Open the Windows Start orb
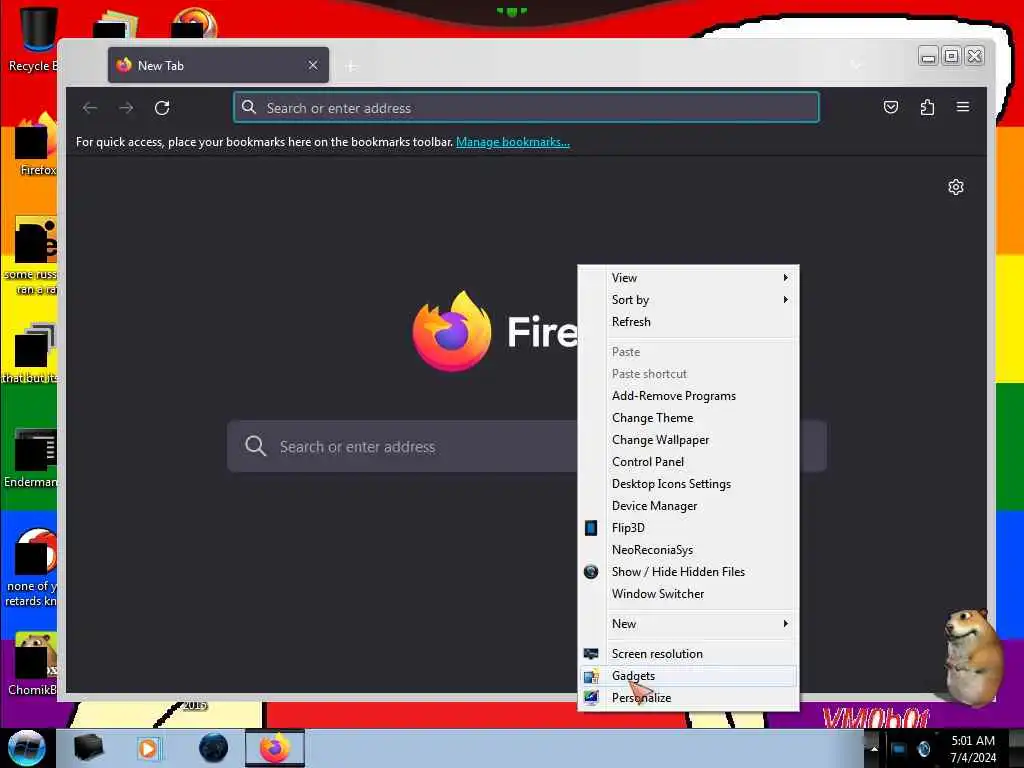 point(26,748)
